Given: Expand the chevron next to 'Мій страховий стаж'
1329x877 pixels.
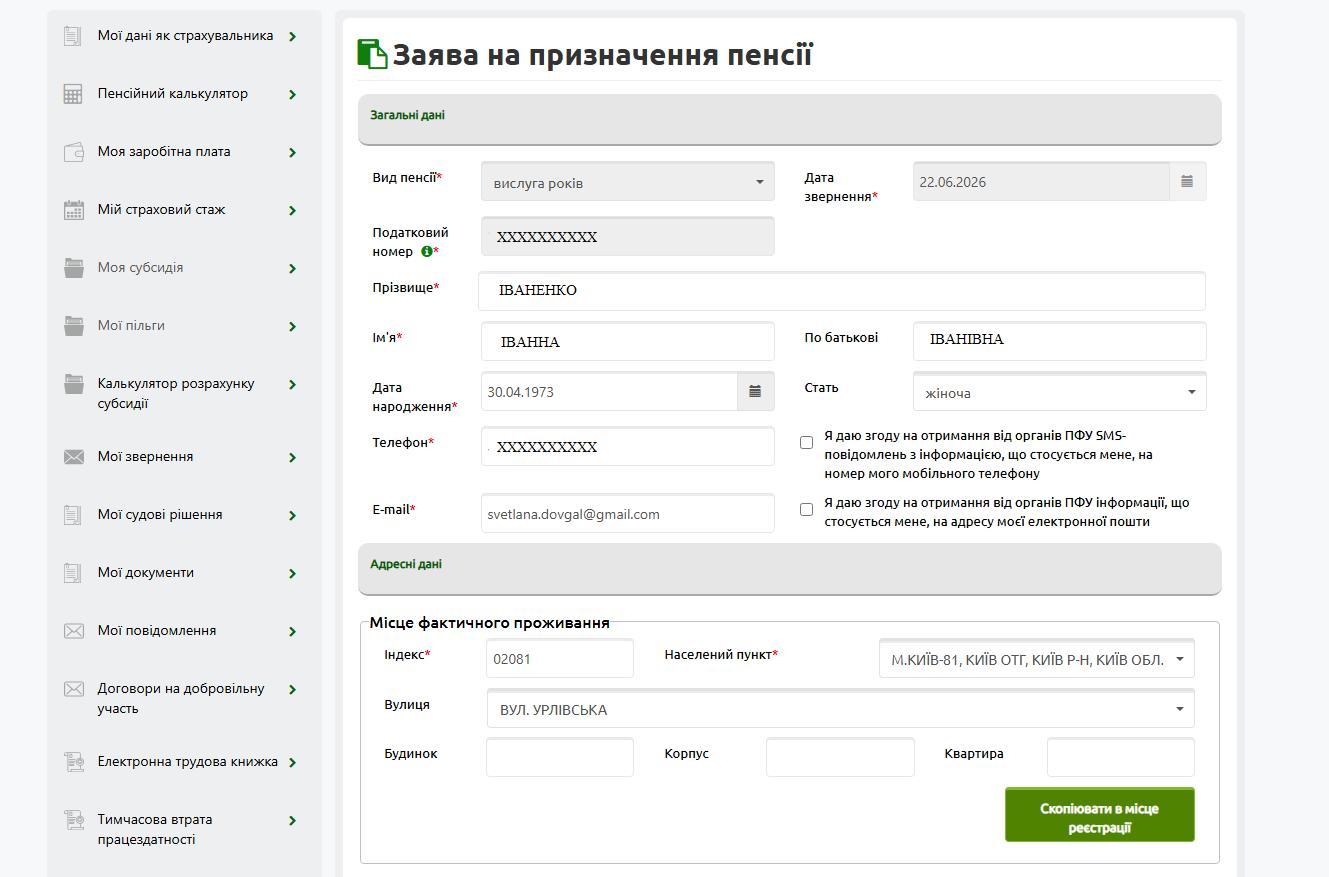Looking at the screenshot, I should [293, 211].
